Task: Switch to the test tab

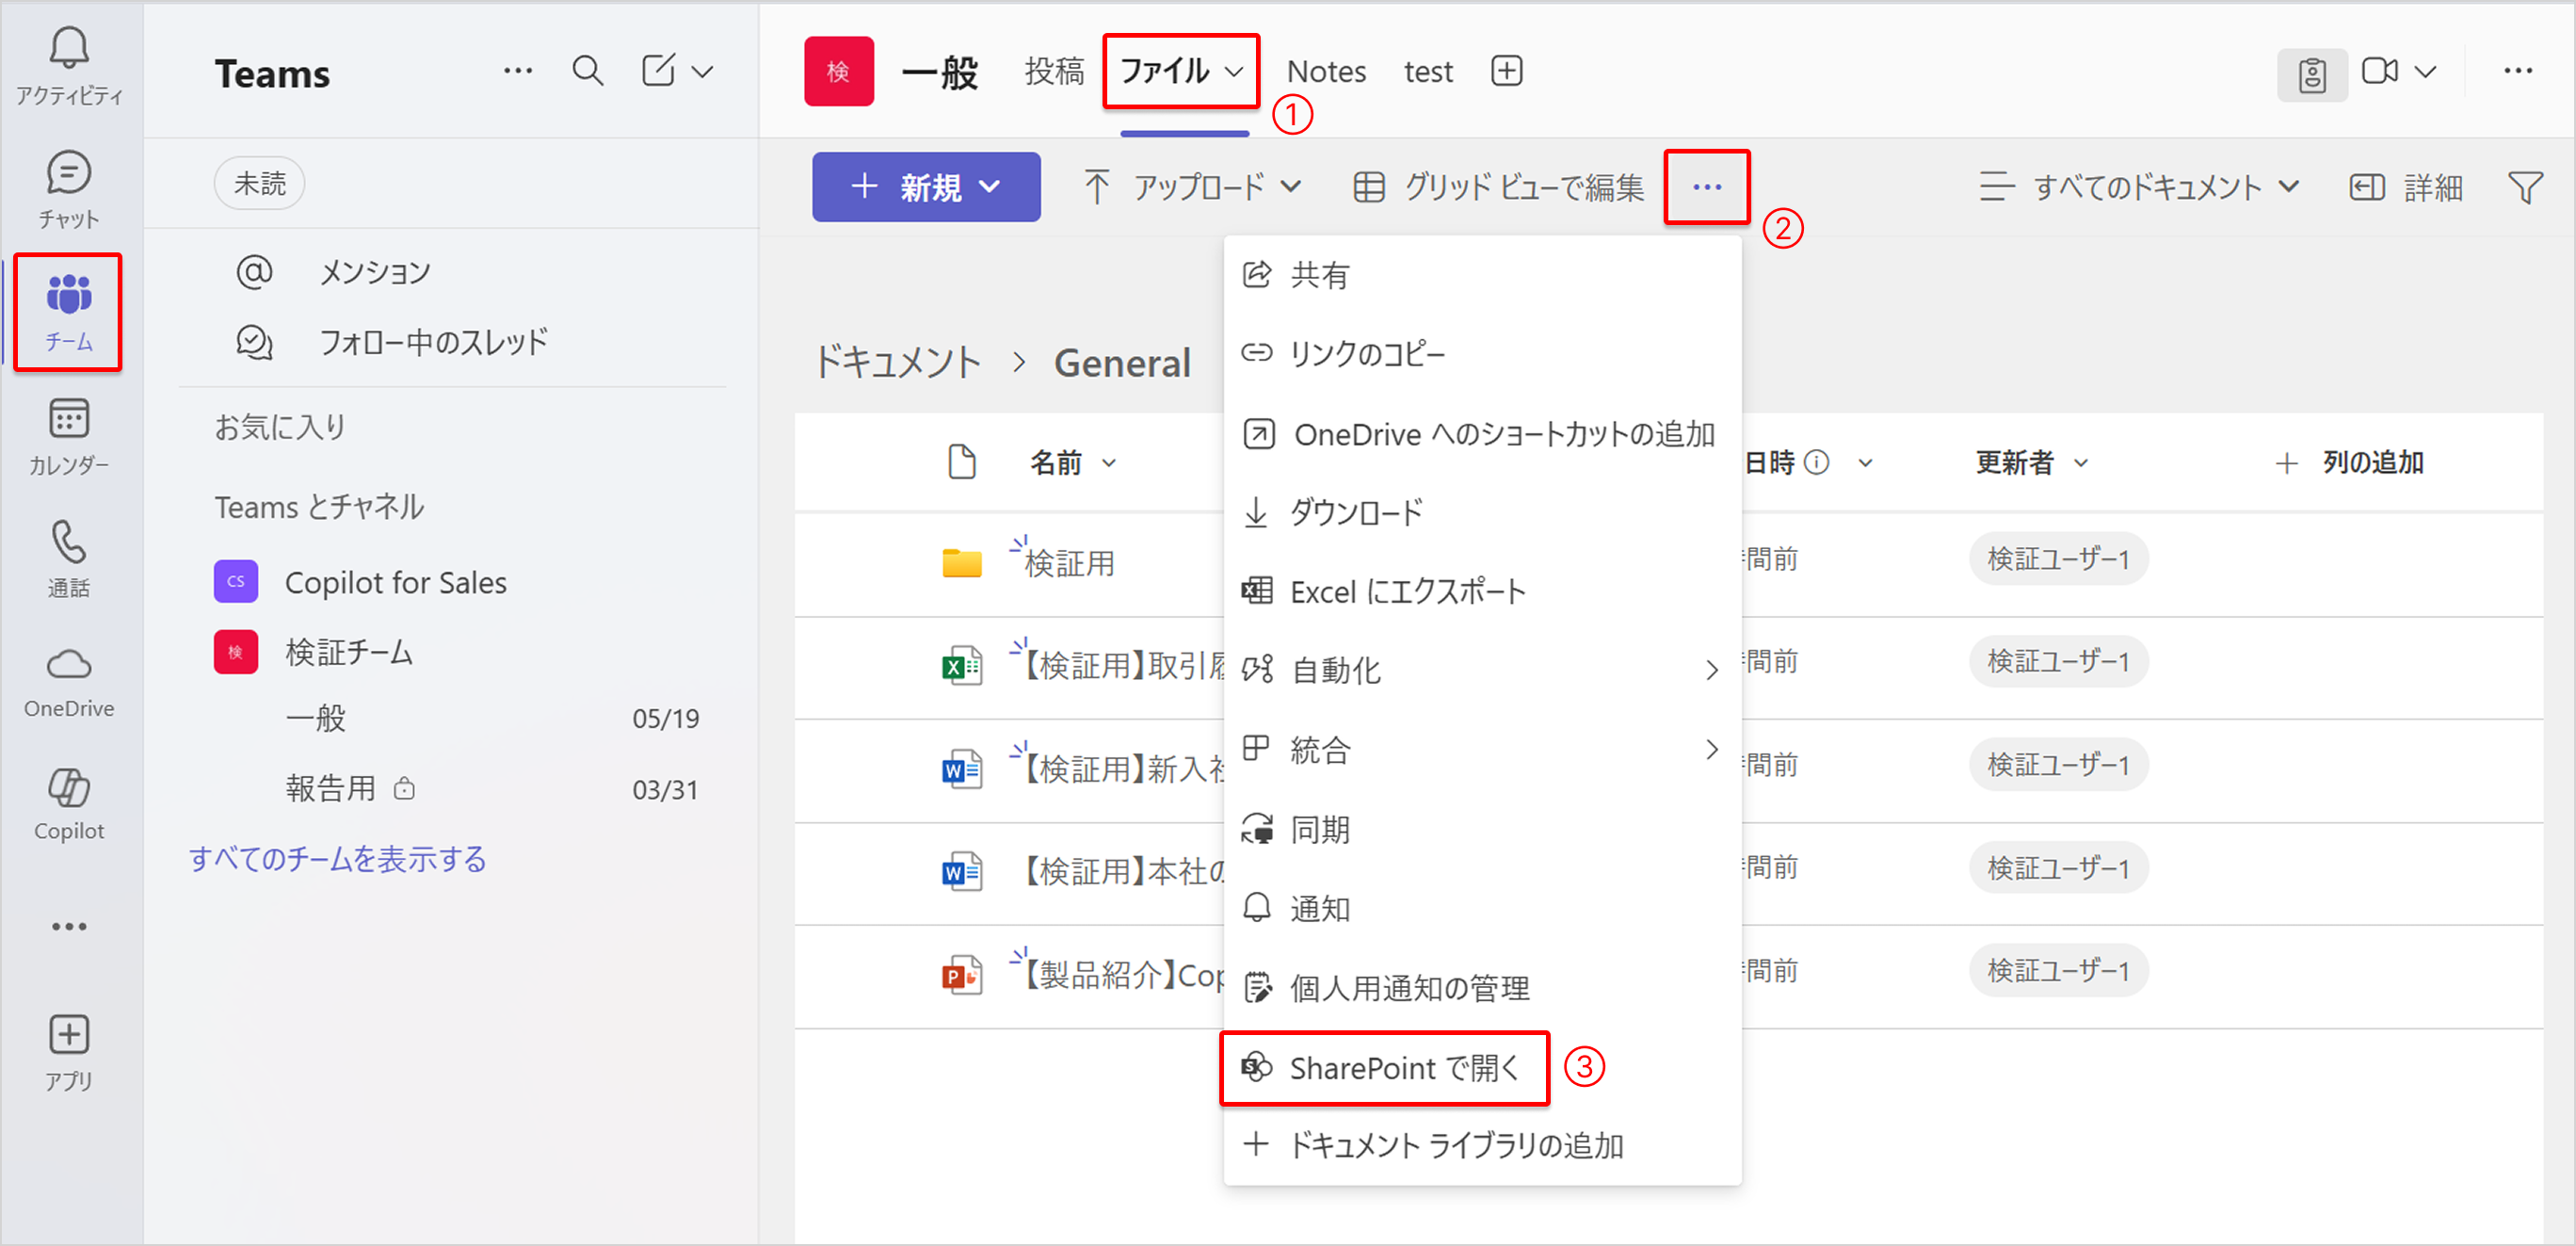Action: [x=1427, y=72]
